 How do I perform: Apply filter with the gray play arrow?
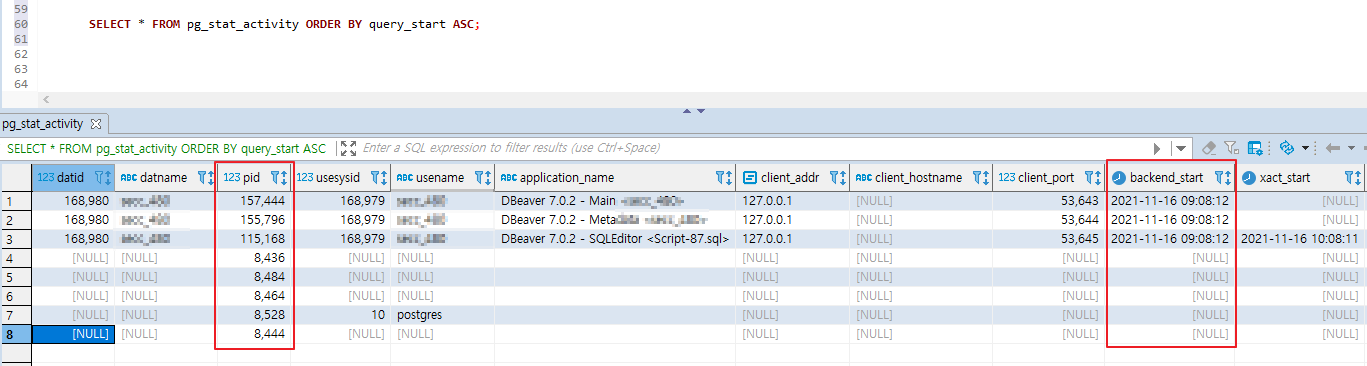click(x=1157, y=148)
